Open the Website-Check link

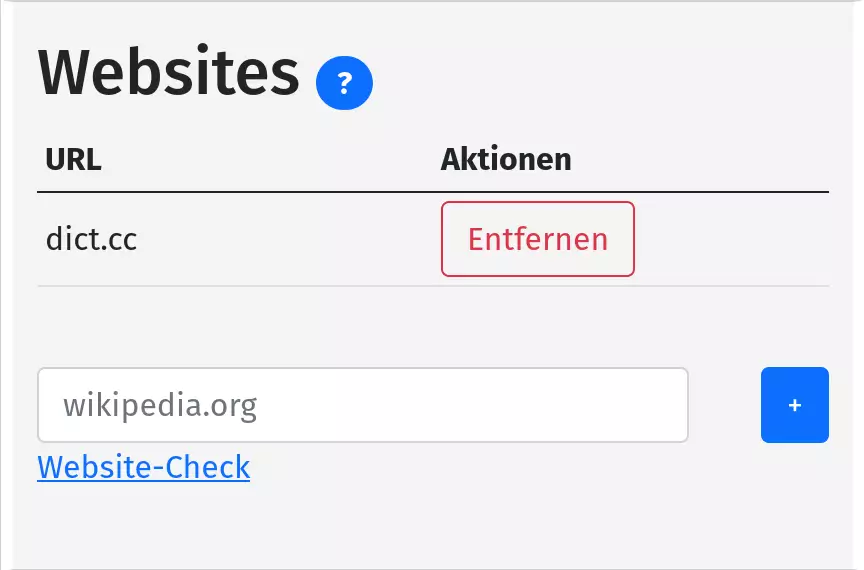[x=143, y=466]
